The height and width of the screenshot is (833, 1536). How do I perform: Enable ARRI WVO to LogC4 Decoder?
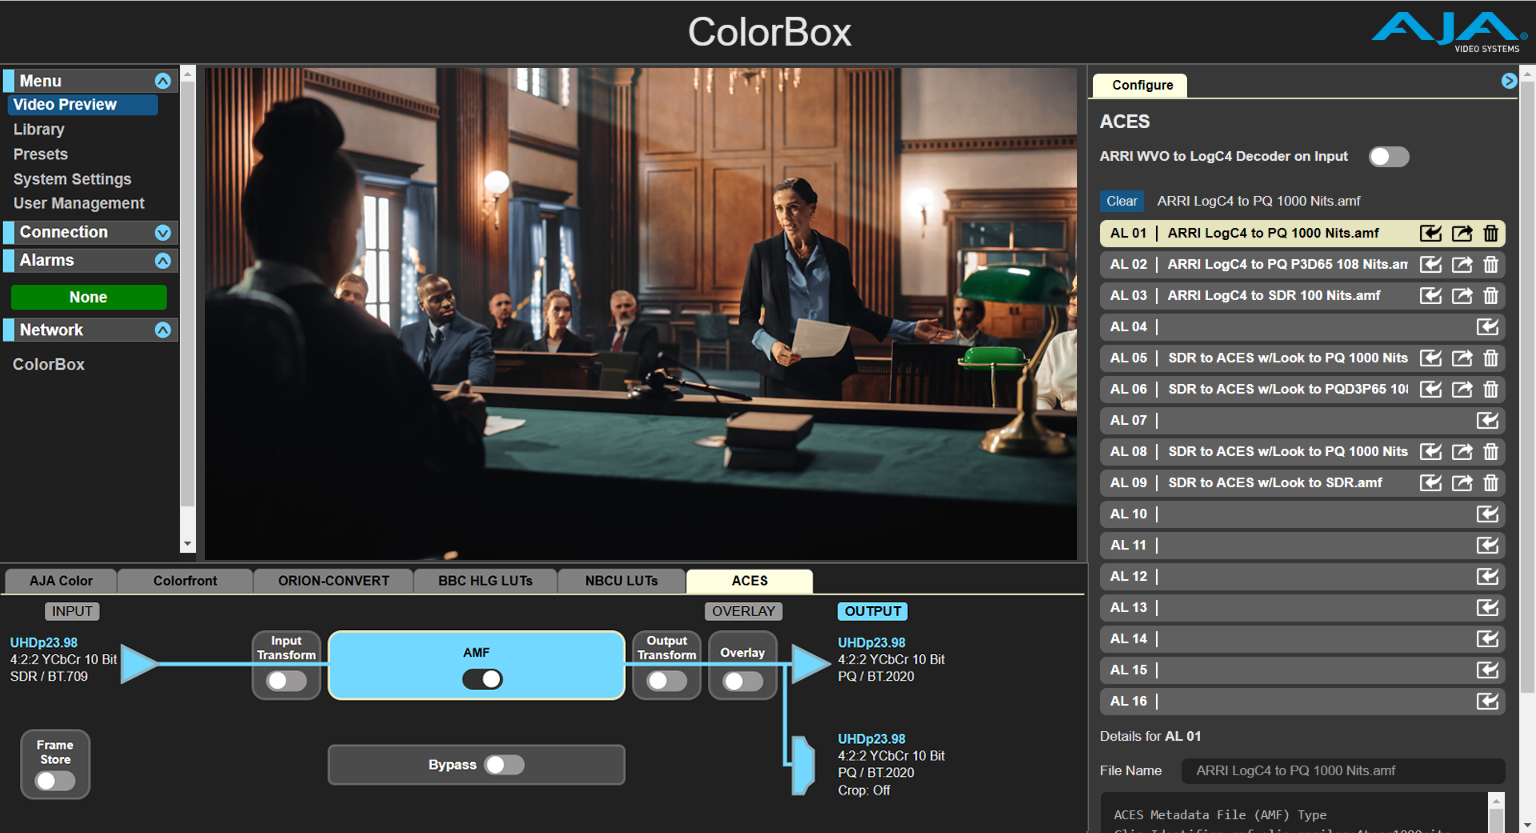(1388, 156)
